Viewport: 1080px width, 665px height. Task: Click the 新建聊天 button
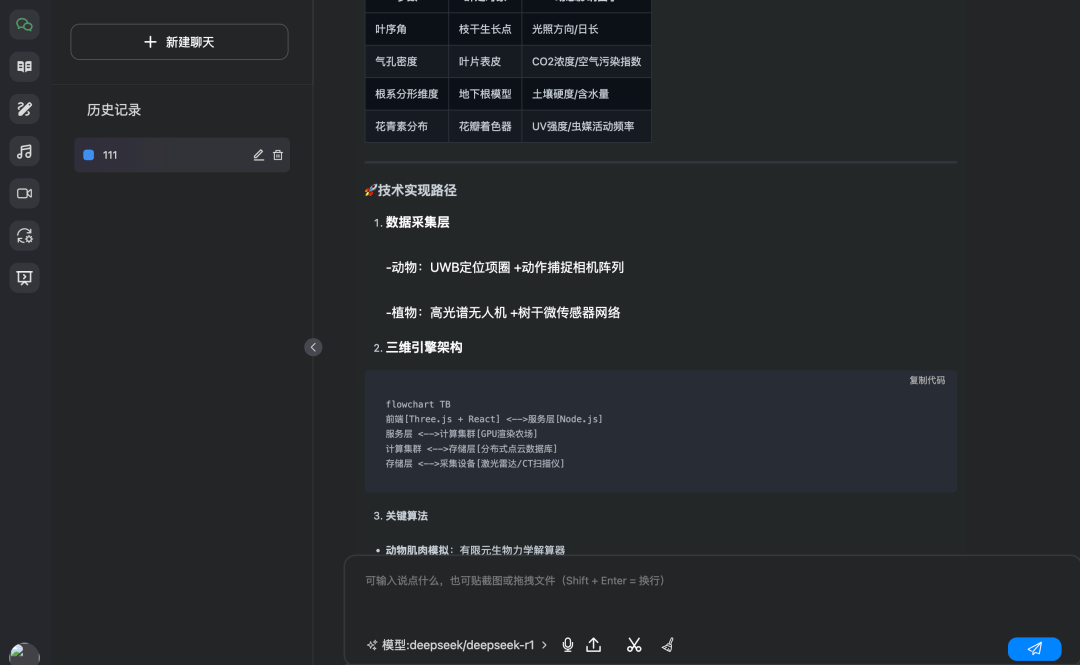click(179, 42)
